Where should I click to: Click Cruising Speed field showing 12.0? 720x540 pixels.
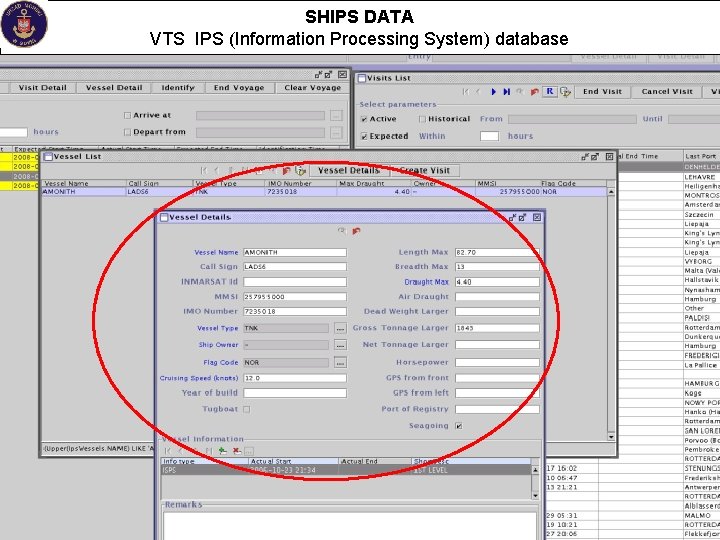pos(295,378)
